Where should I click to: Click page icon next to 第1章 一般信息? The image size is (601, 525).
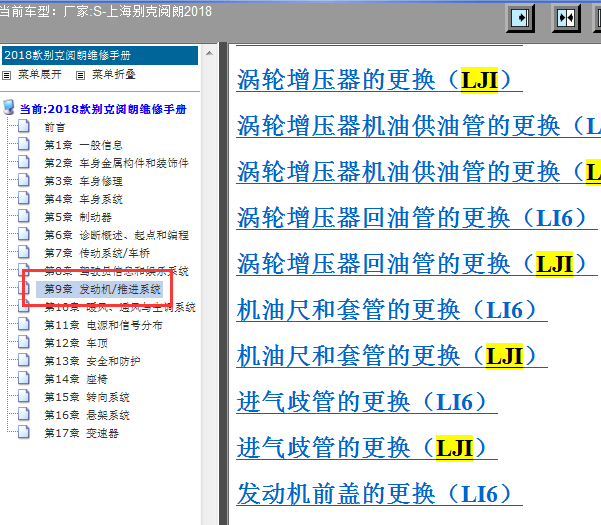tap(24, 144)
